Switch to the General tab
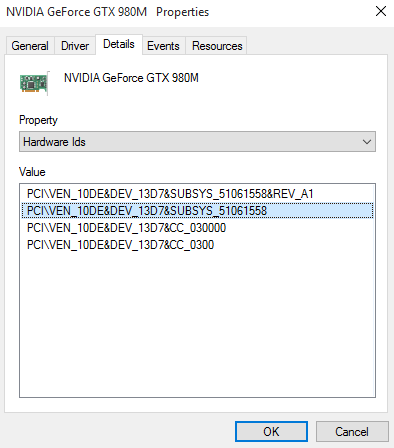Viewport: 394px width, 448px height. pos(30,46)
